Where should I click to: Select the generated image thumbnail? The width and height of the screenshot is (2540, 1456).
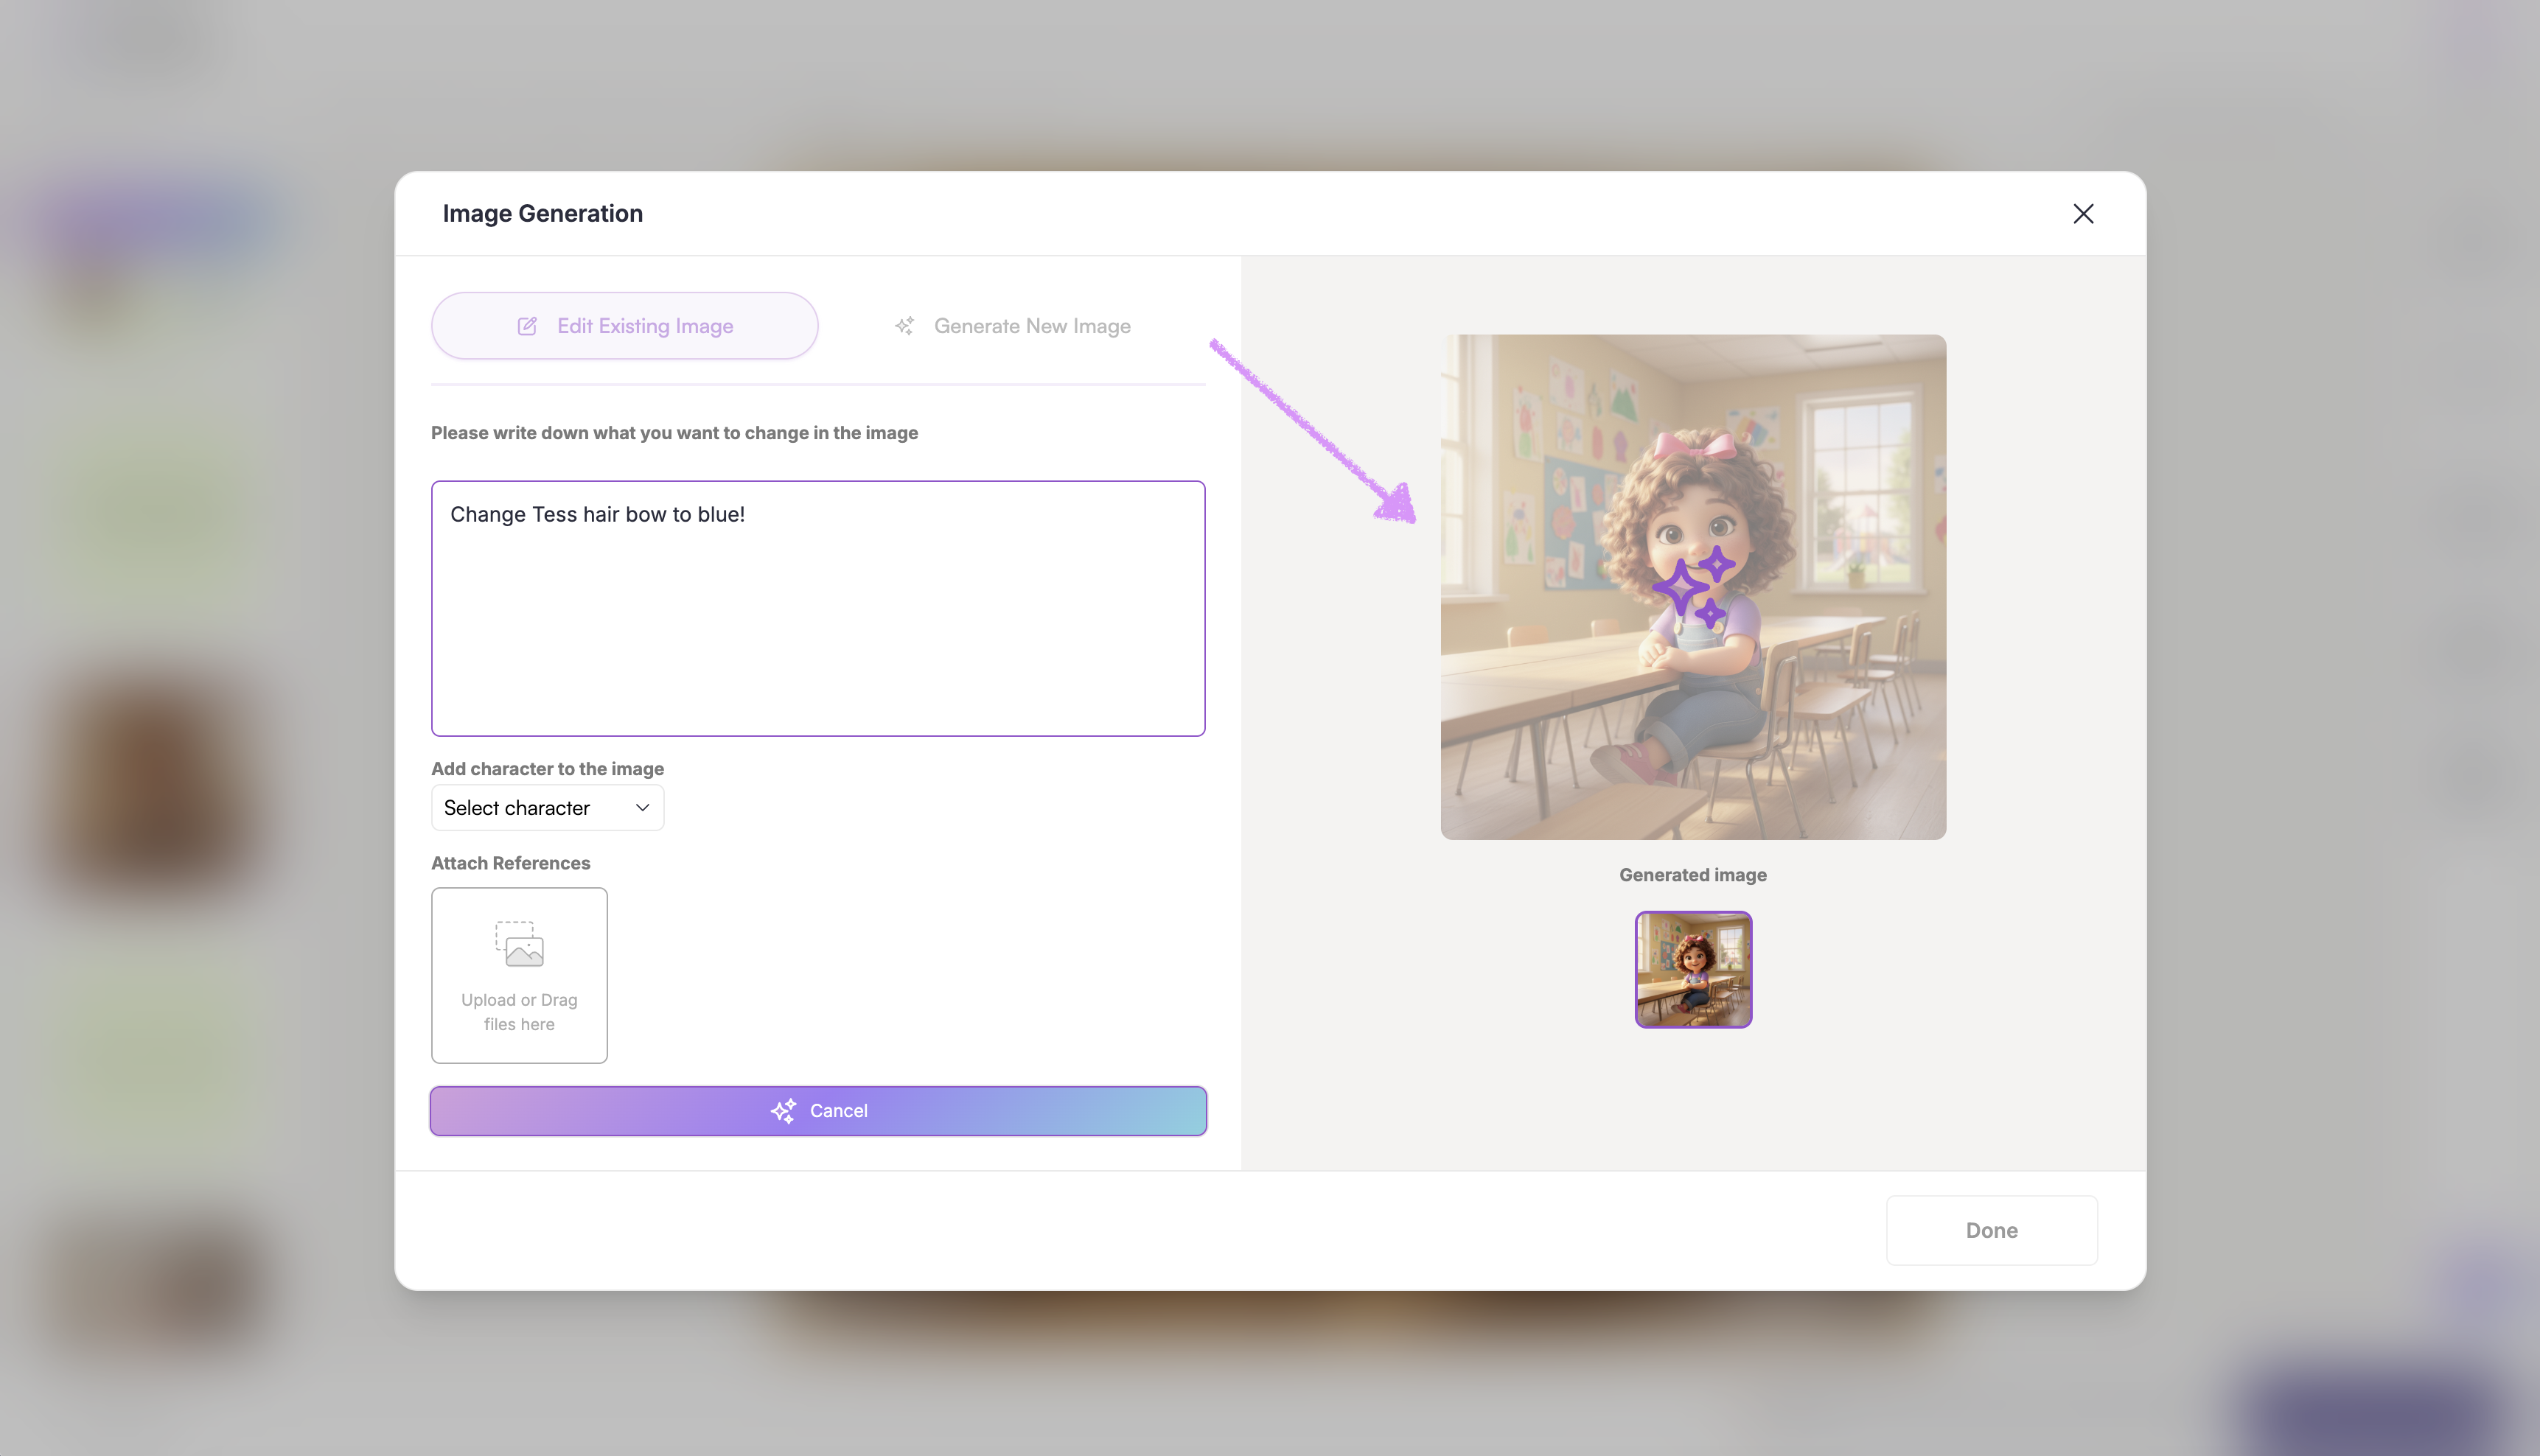pyautogui.click(x=1693, y=969)
